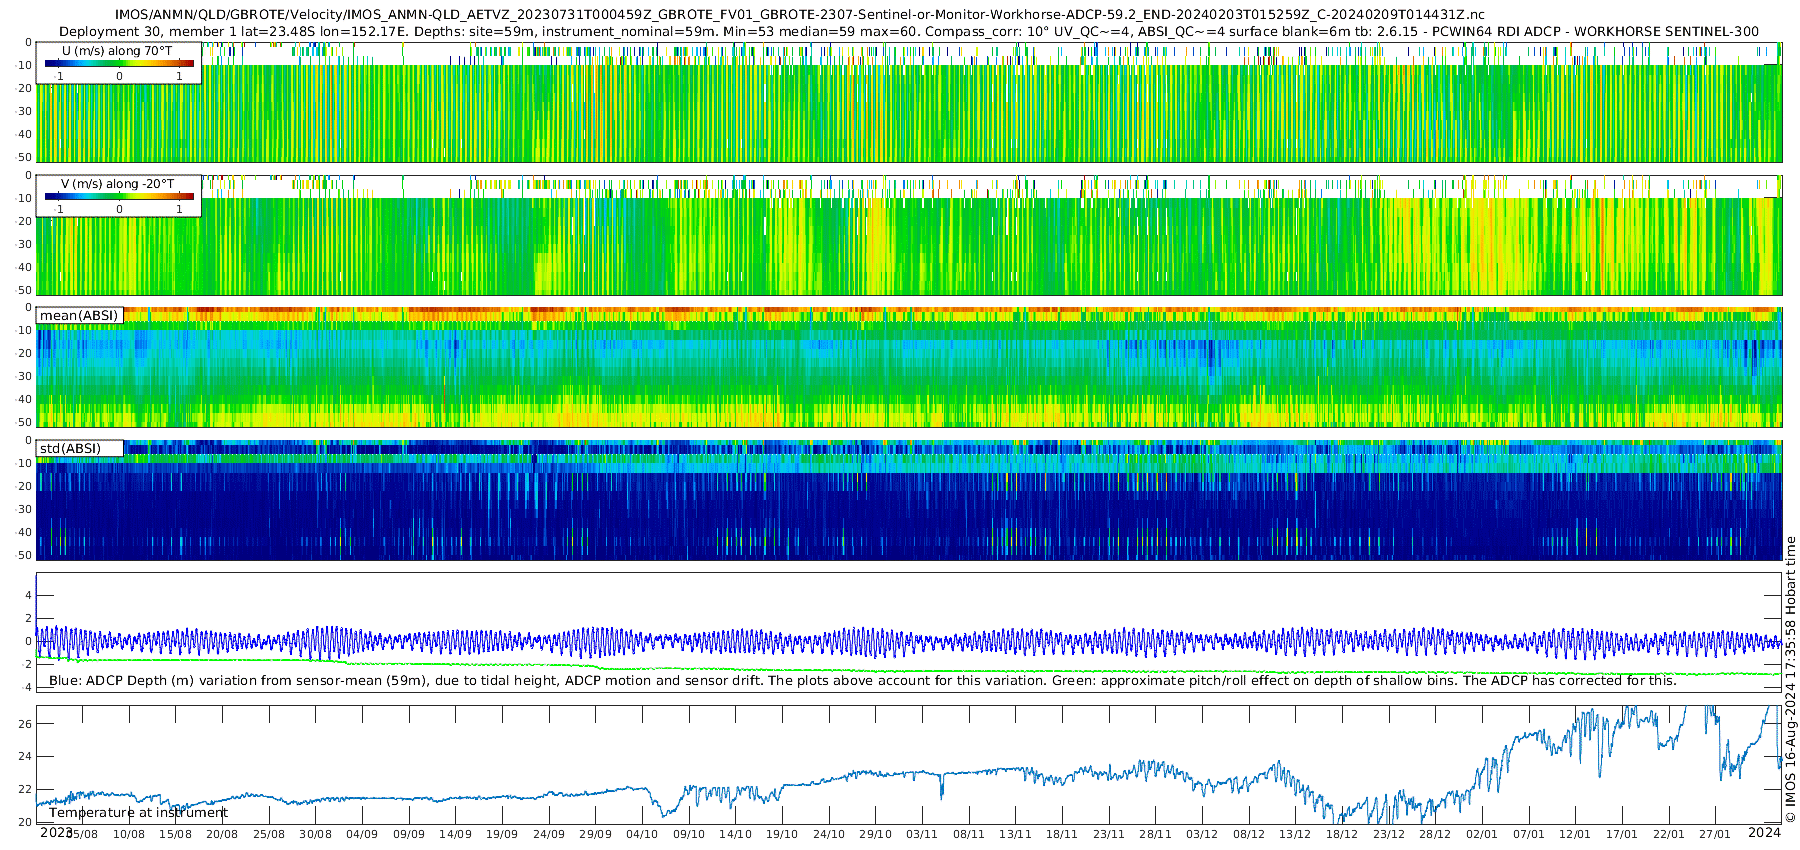Click the NetCDF file path title
Viewport: 1800px width, 850px height.
click(x=799, y=15)
